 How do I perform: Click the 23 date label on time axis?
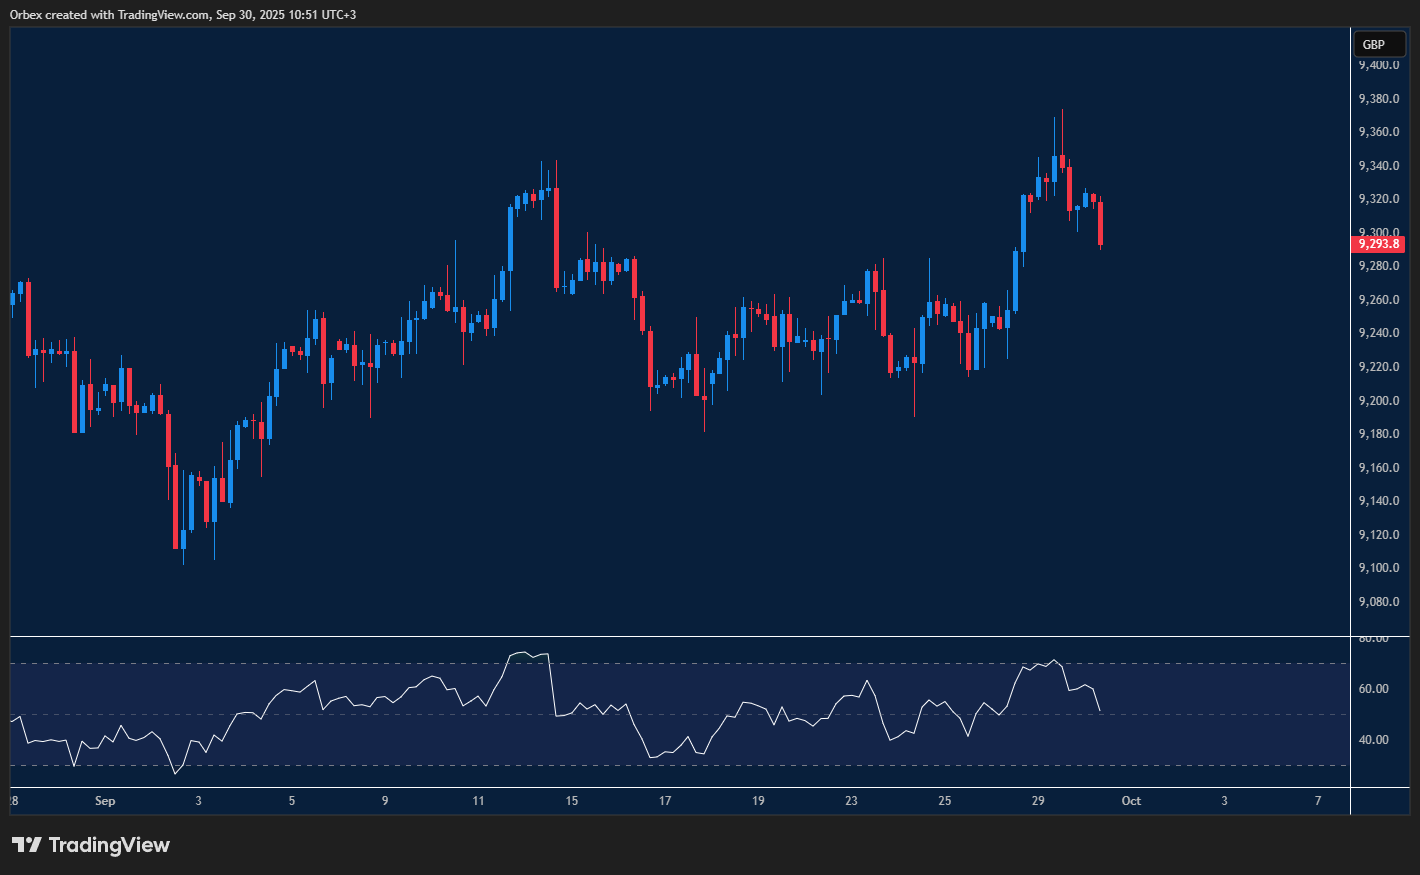tap(851, 801)
